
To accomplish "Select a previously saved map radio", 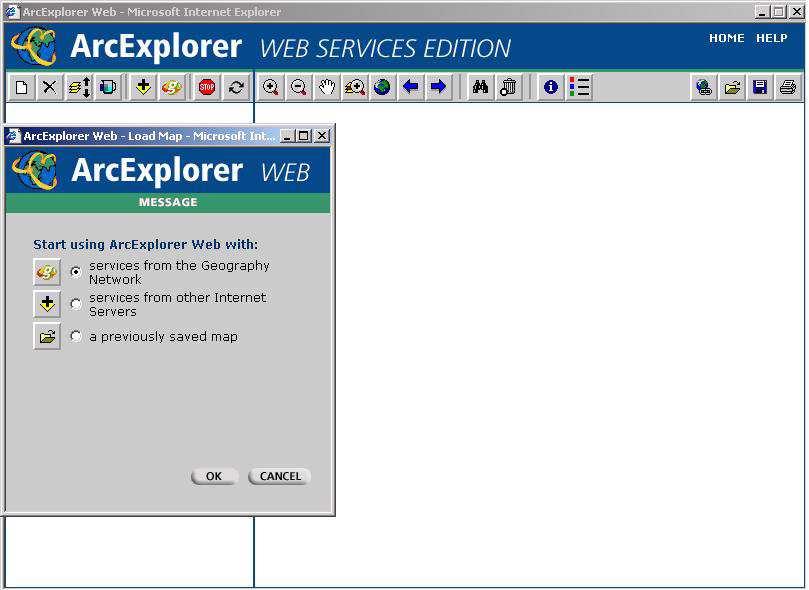I will [x=76, y=337].
